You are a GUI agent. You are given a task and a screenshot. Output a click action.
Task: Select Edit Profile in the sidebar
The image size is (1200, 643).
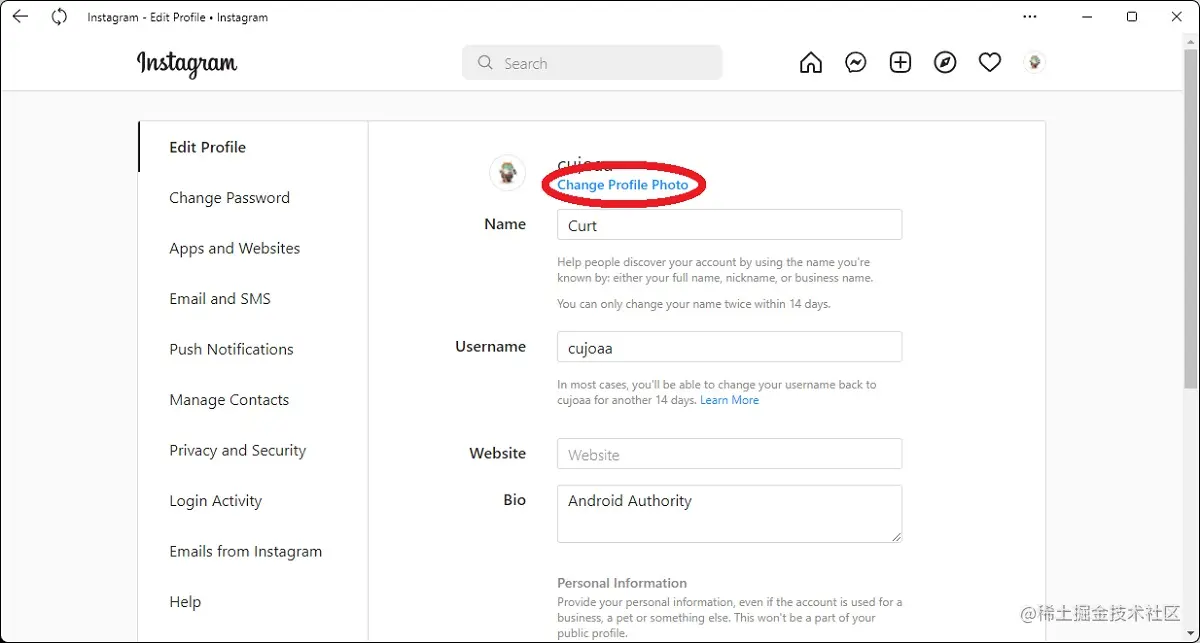(207, 147)
